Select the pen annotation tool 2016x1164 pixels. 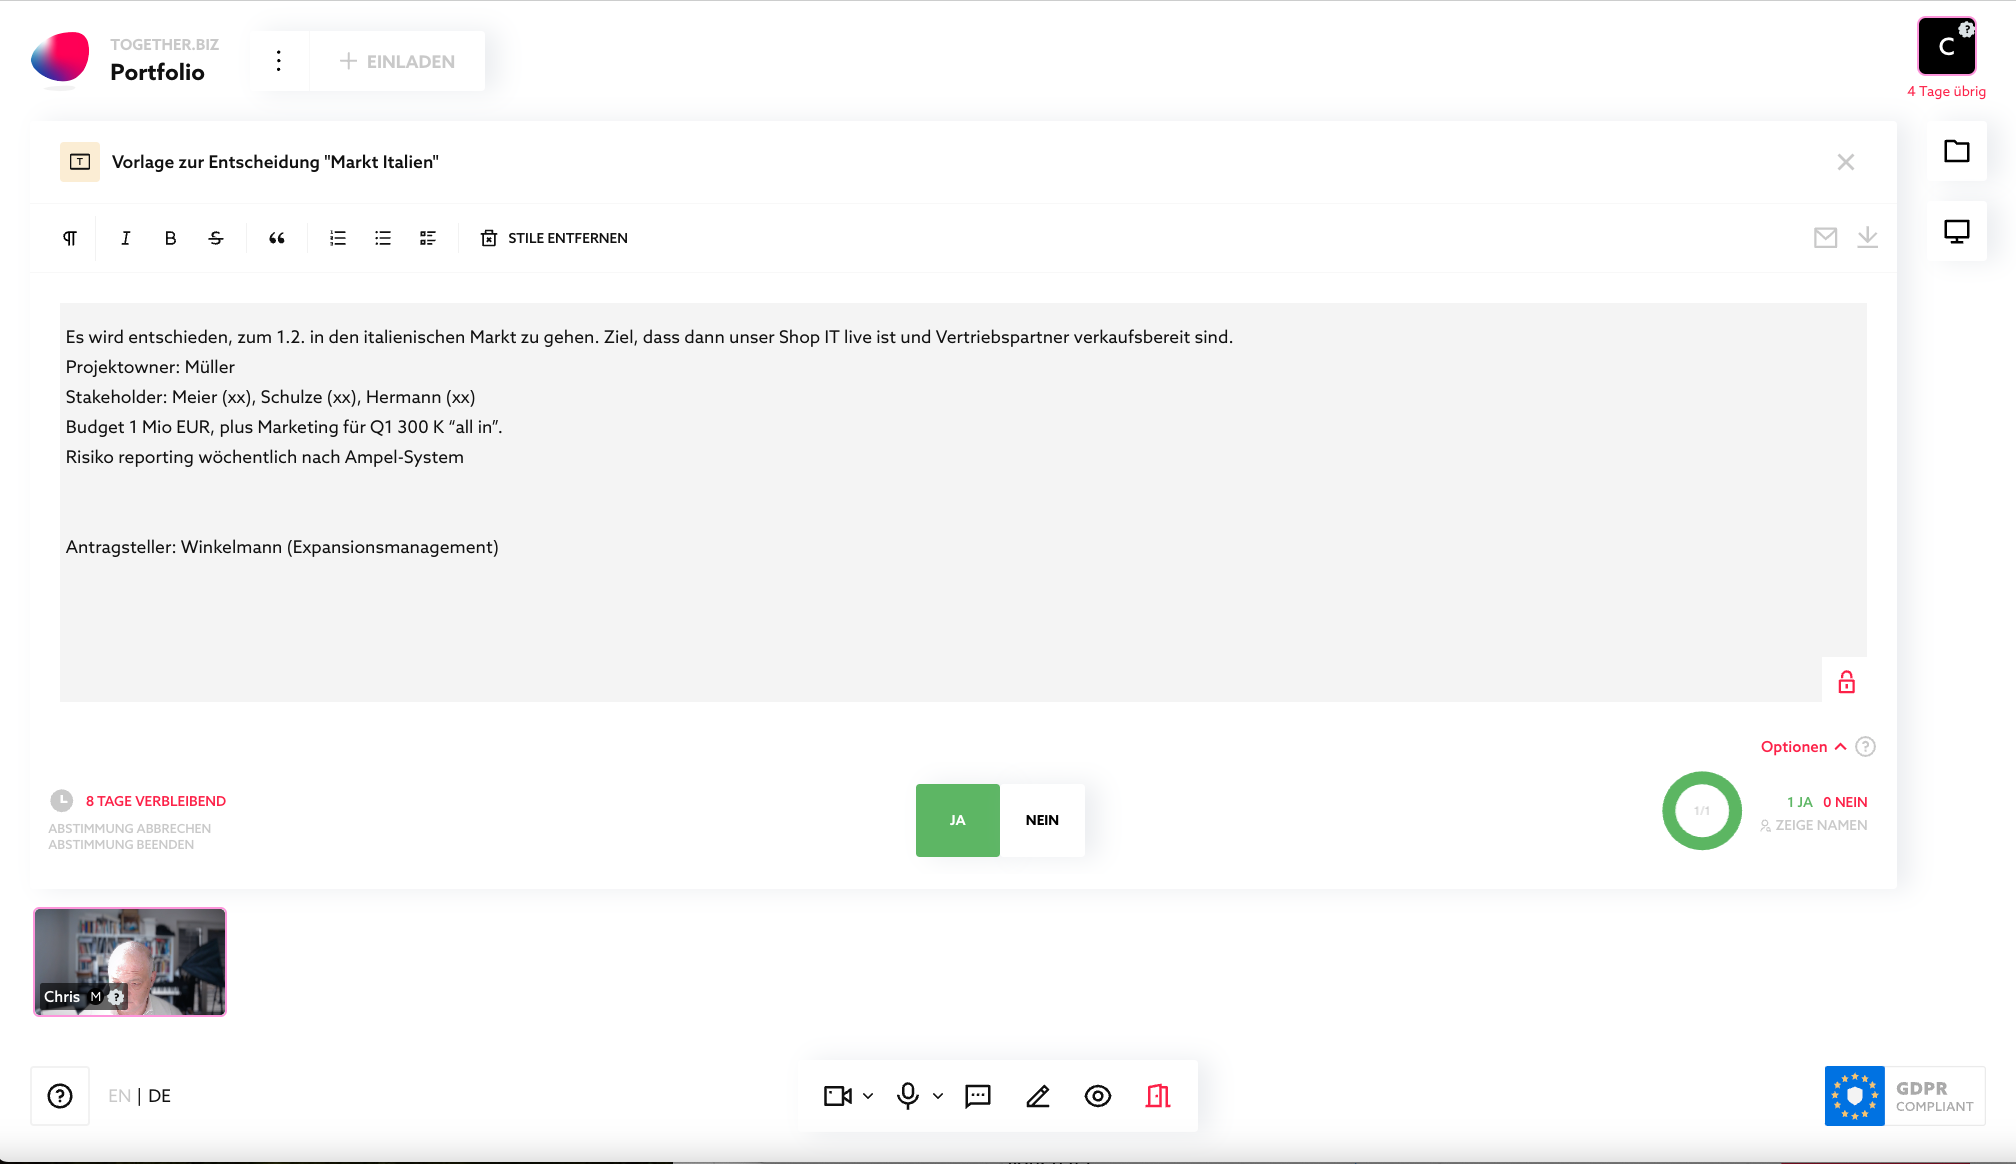(x=1038, y=1096)
